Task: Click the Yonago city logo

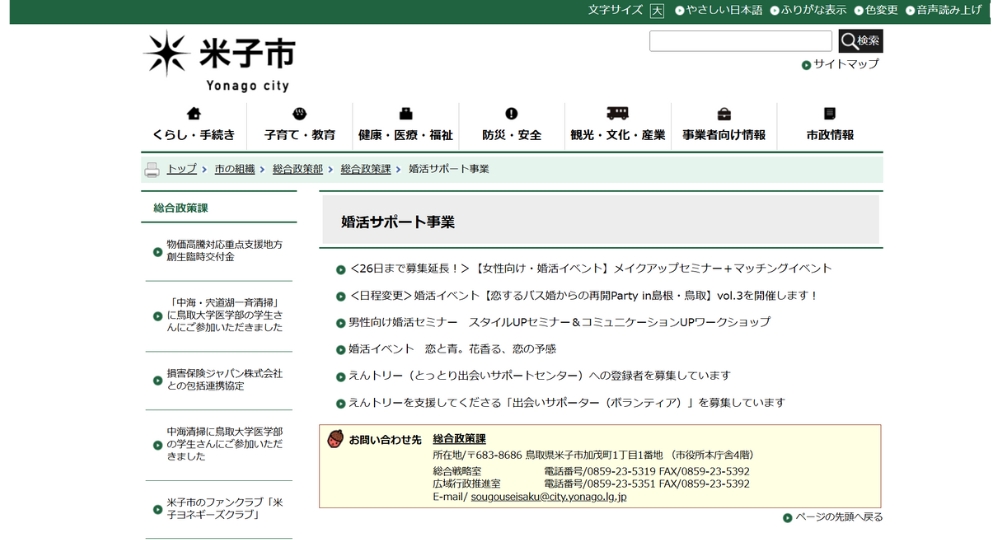Action: click(219, 61)
